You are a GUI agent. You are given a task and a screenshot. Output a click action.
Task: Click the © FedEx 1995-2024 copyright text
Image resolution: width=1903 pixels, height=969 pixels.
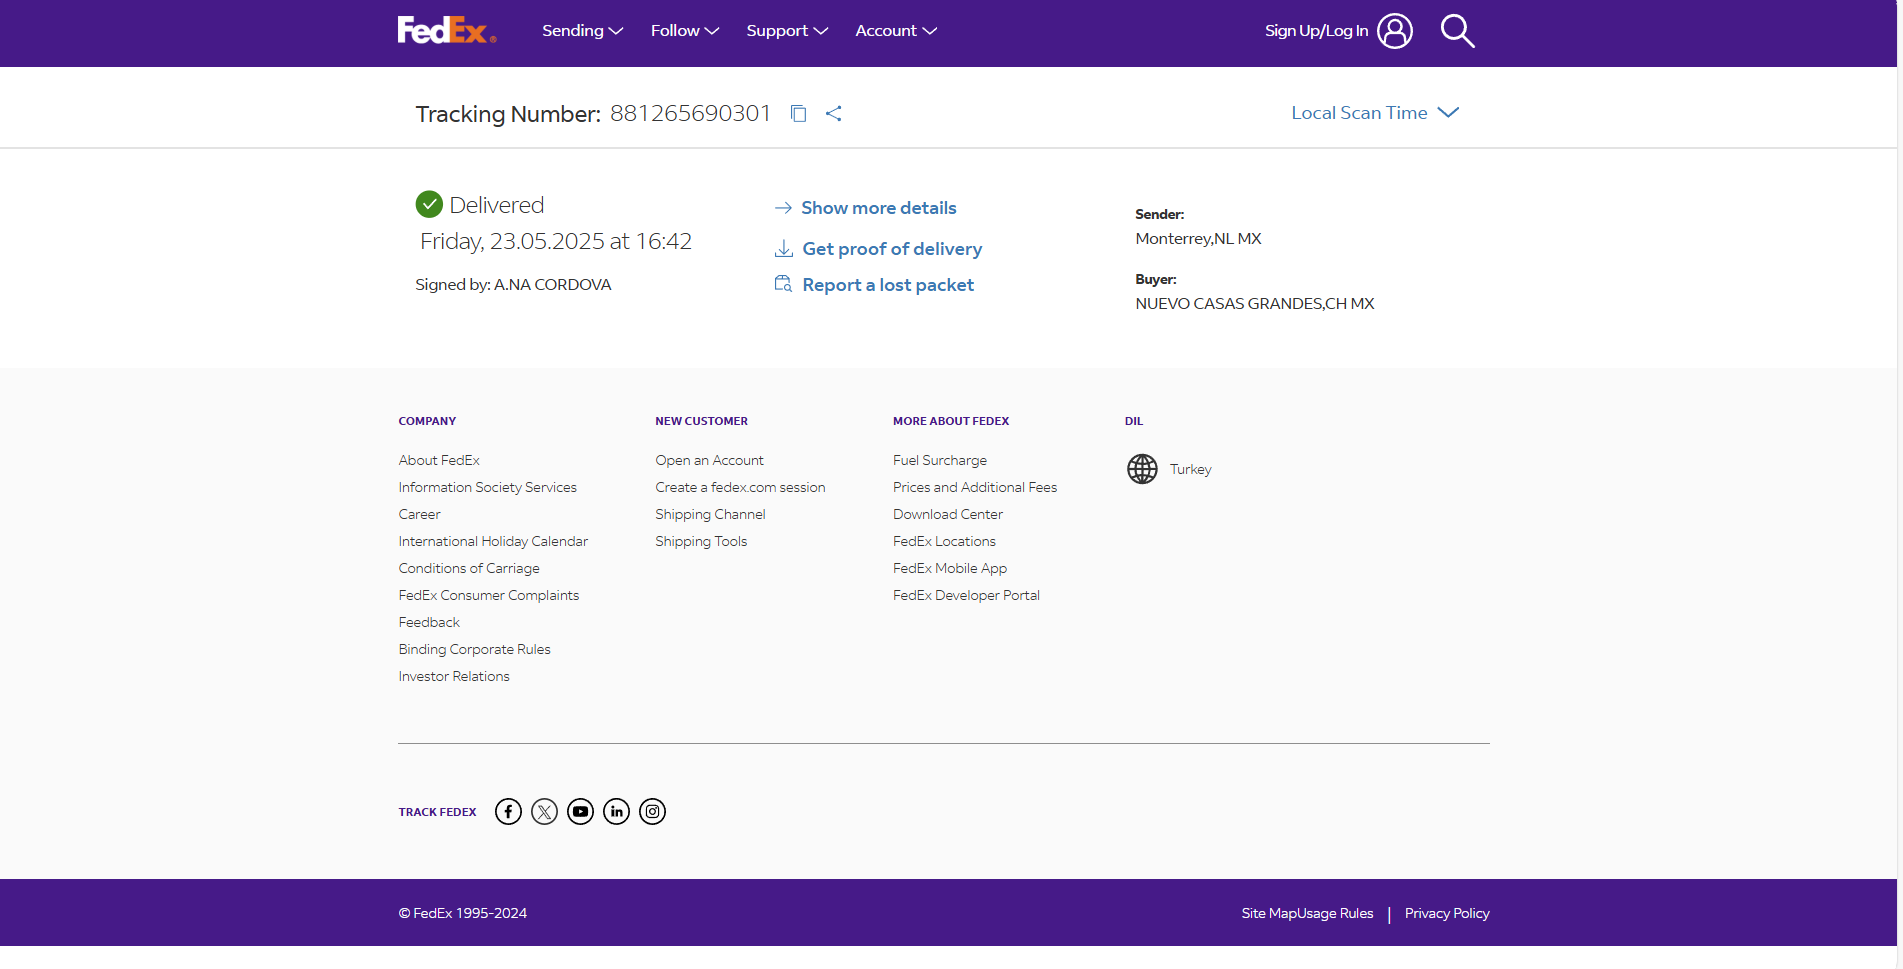(462, 913)
